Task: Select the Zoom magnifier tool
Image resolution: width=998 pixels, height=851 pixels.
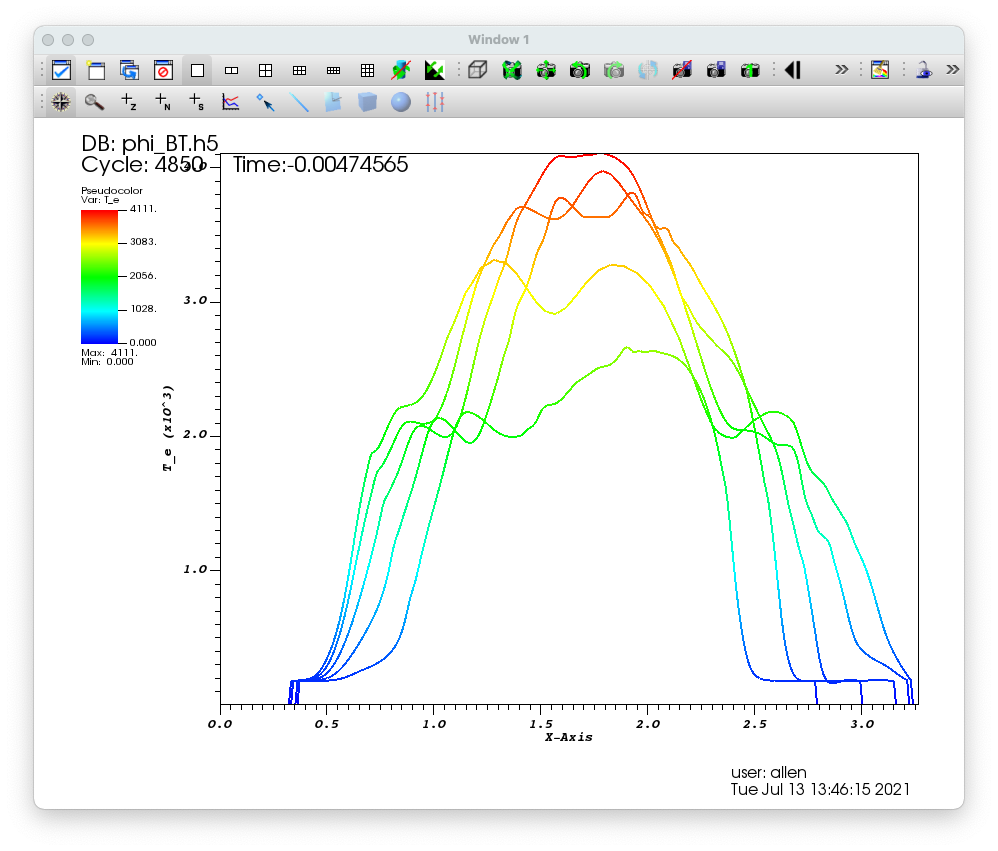Action: point(94,102)
